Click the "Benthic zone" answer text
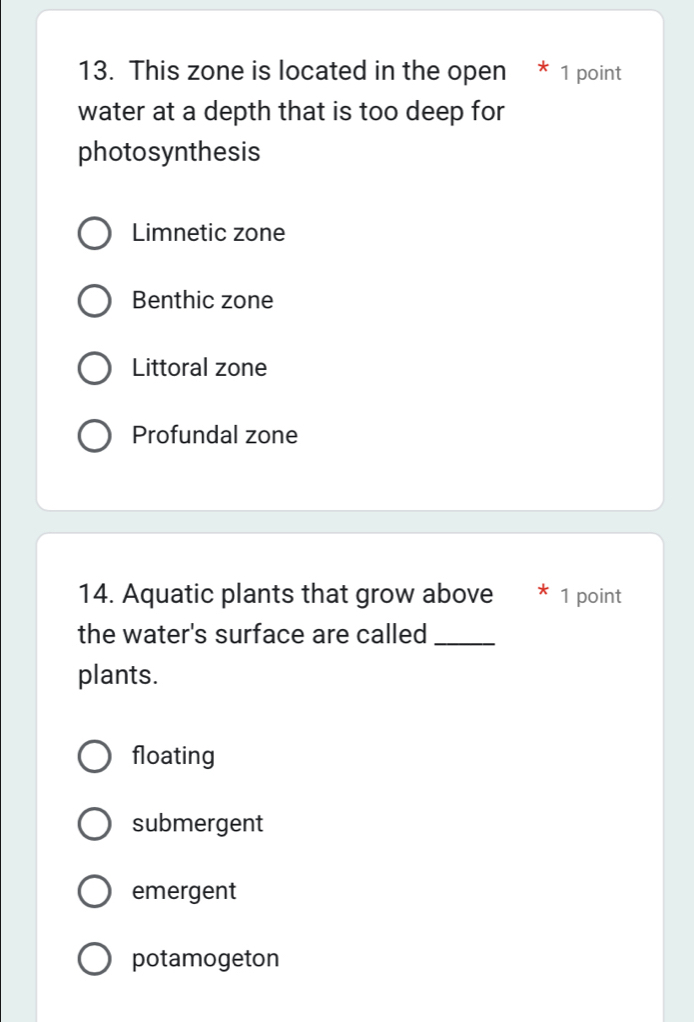This screenshot has height=1022, width=694. (202, 301)
